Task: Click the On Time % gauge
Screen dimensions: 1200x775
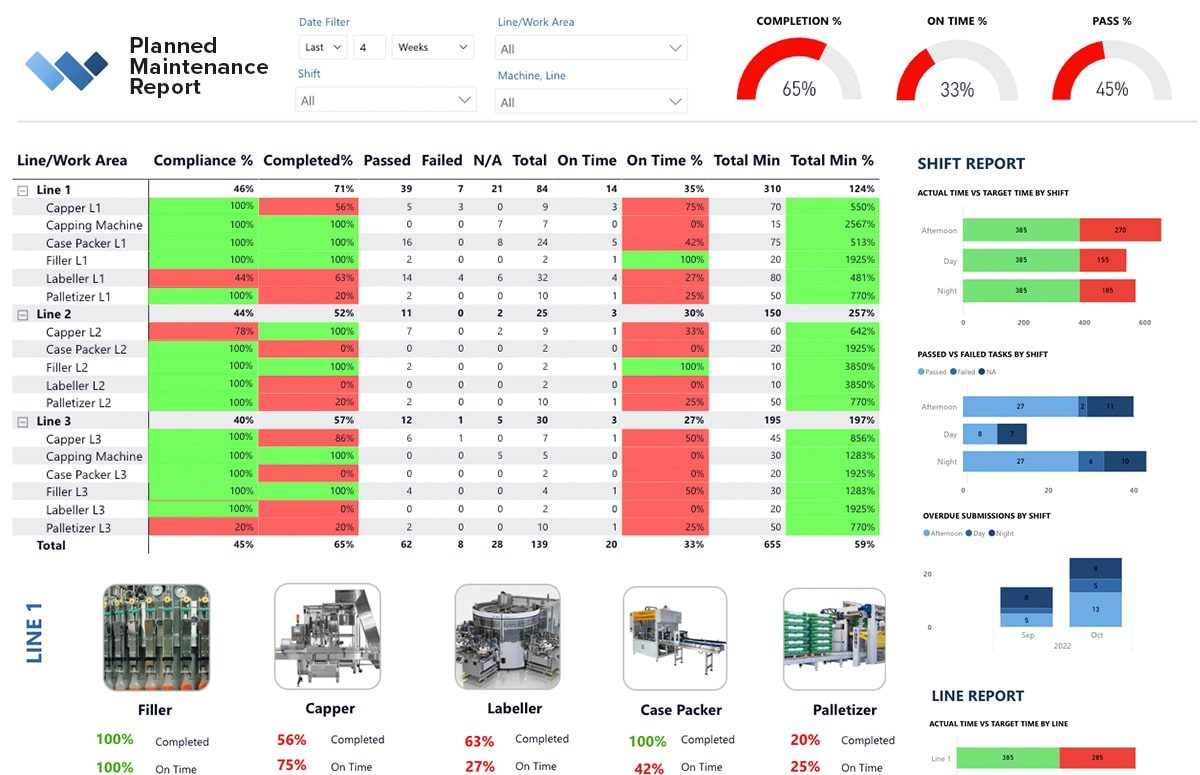Action: point(957,68)
